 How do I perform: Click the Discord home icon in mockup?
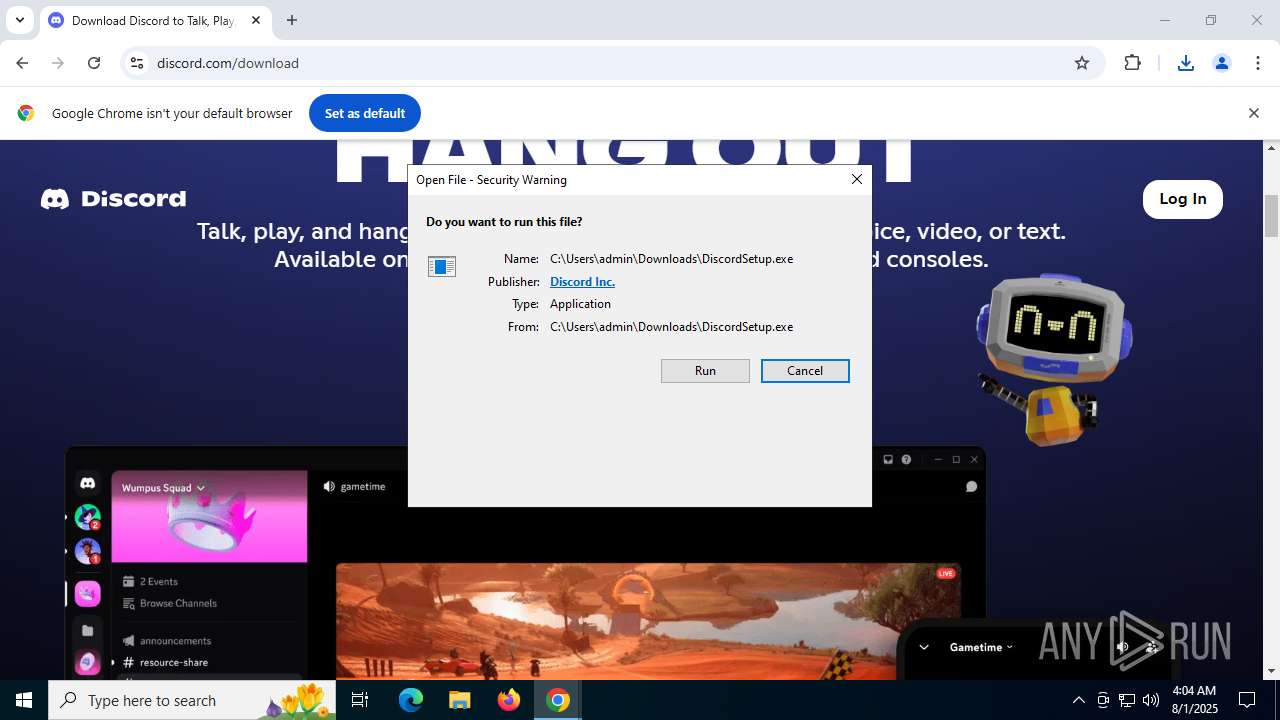pyautogui.click(x=88, y=484)
